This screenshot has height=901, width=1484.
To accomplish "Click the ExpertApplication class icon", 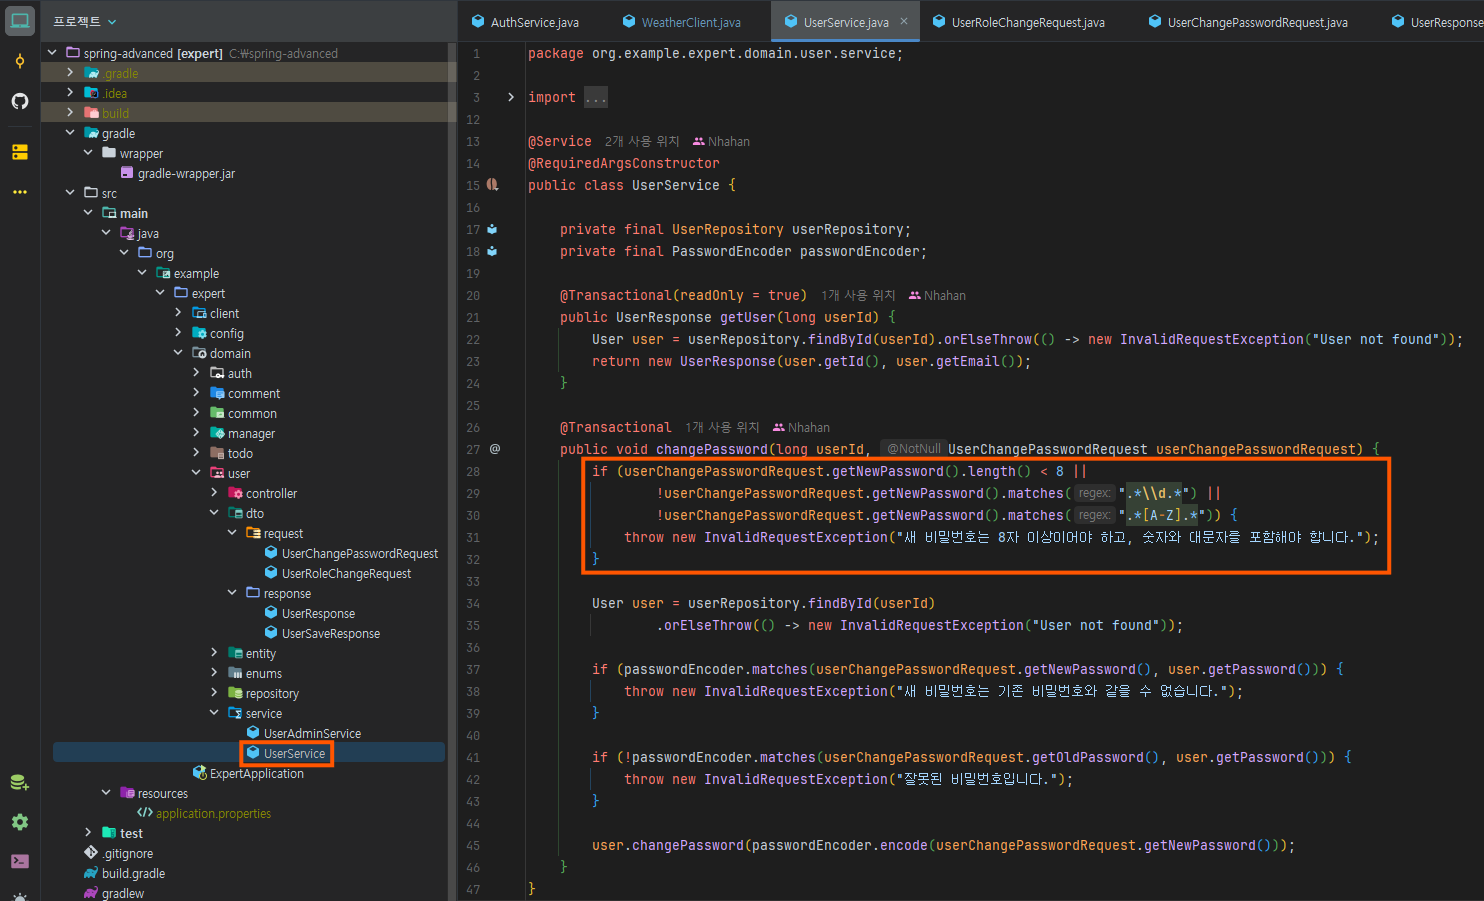I will (199, 773).
